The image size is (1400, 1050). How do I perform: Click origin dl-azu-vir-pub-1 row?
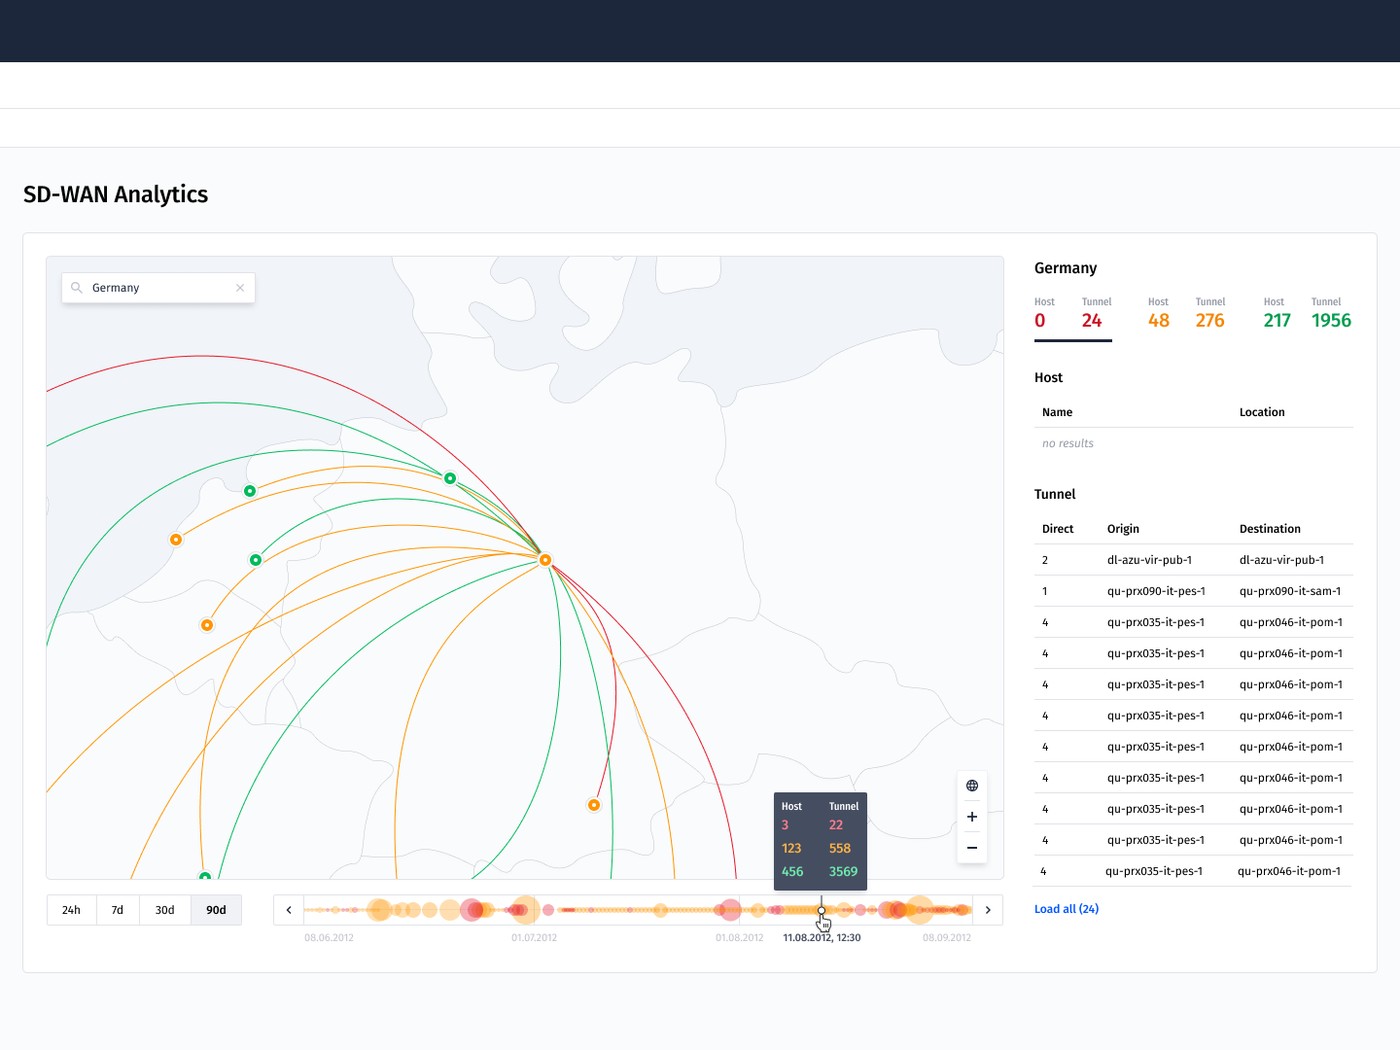1149,560
